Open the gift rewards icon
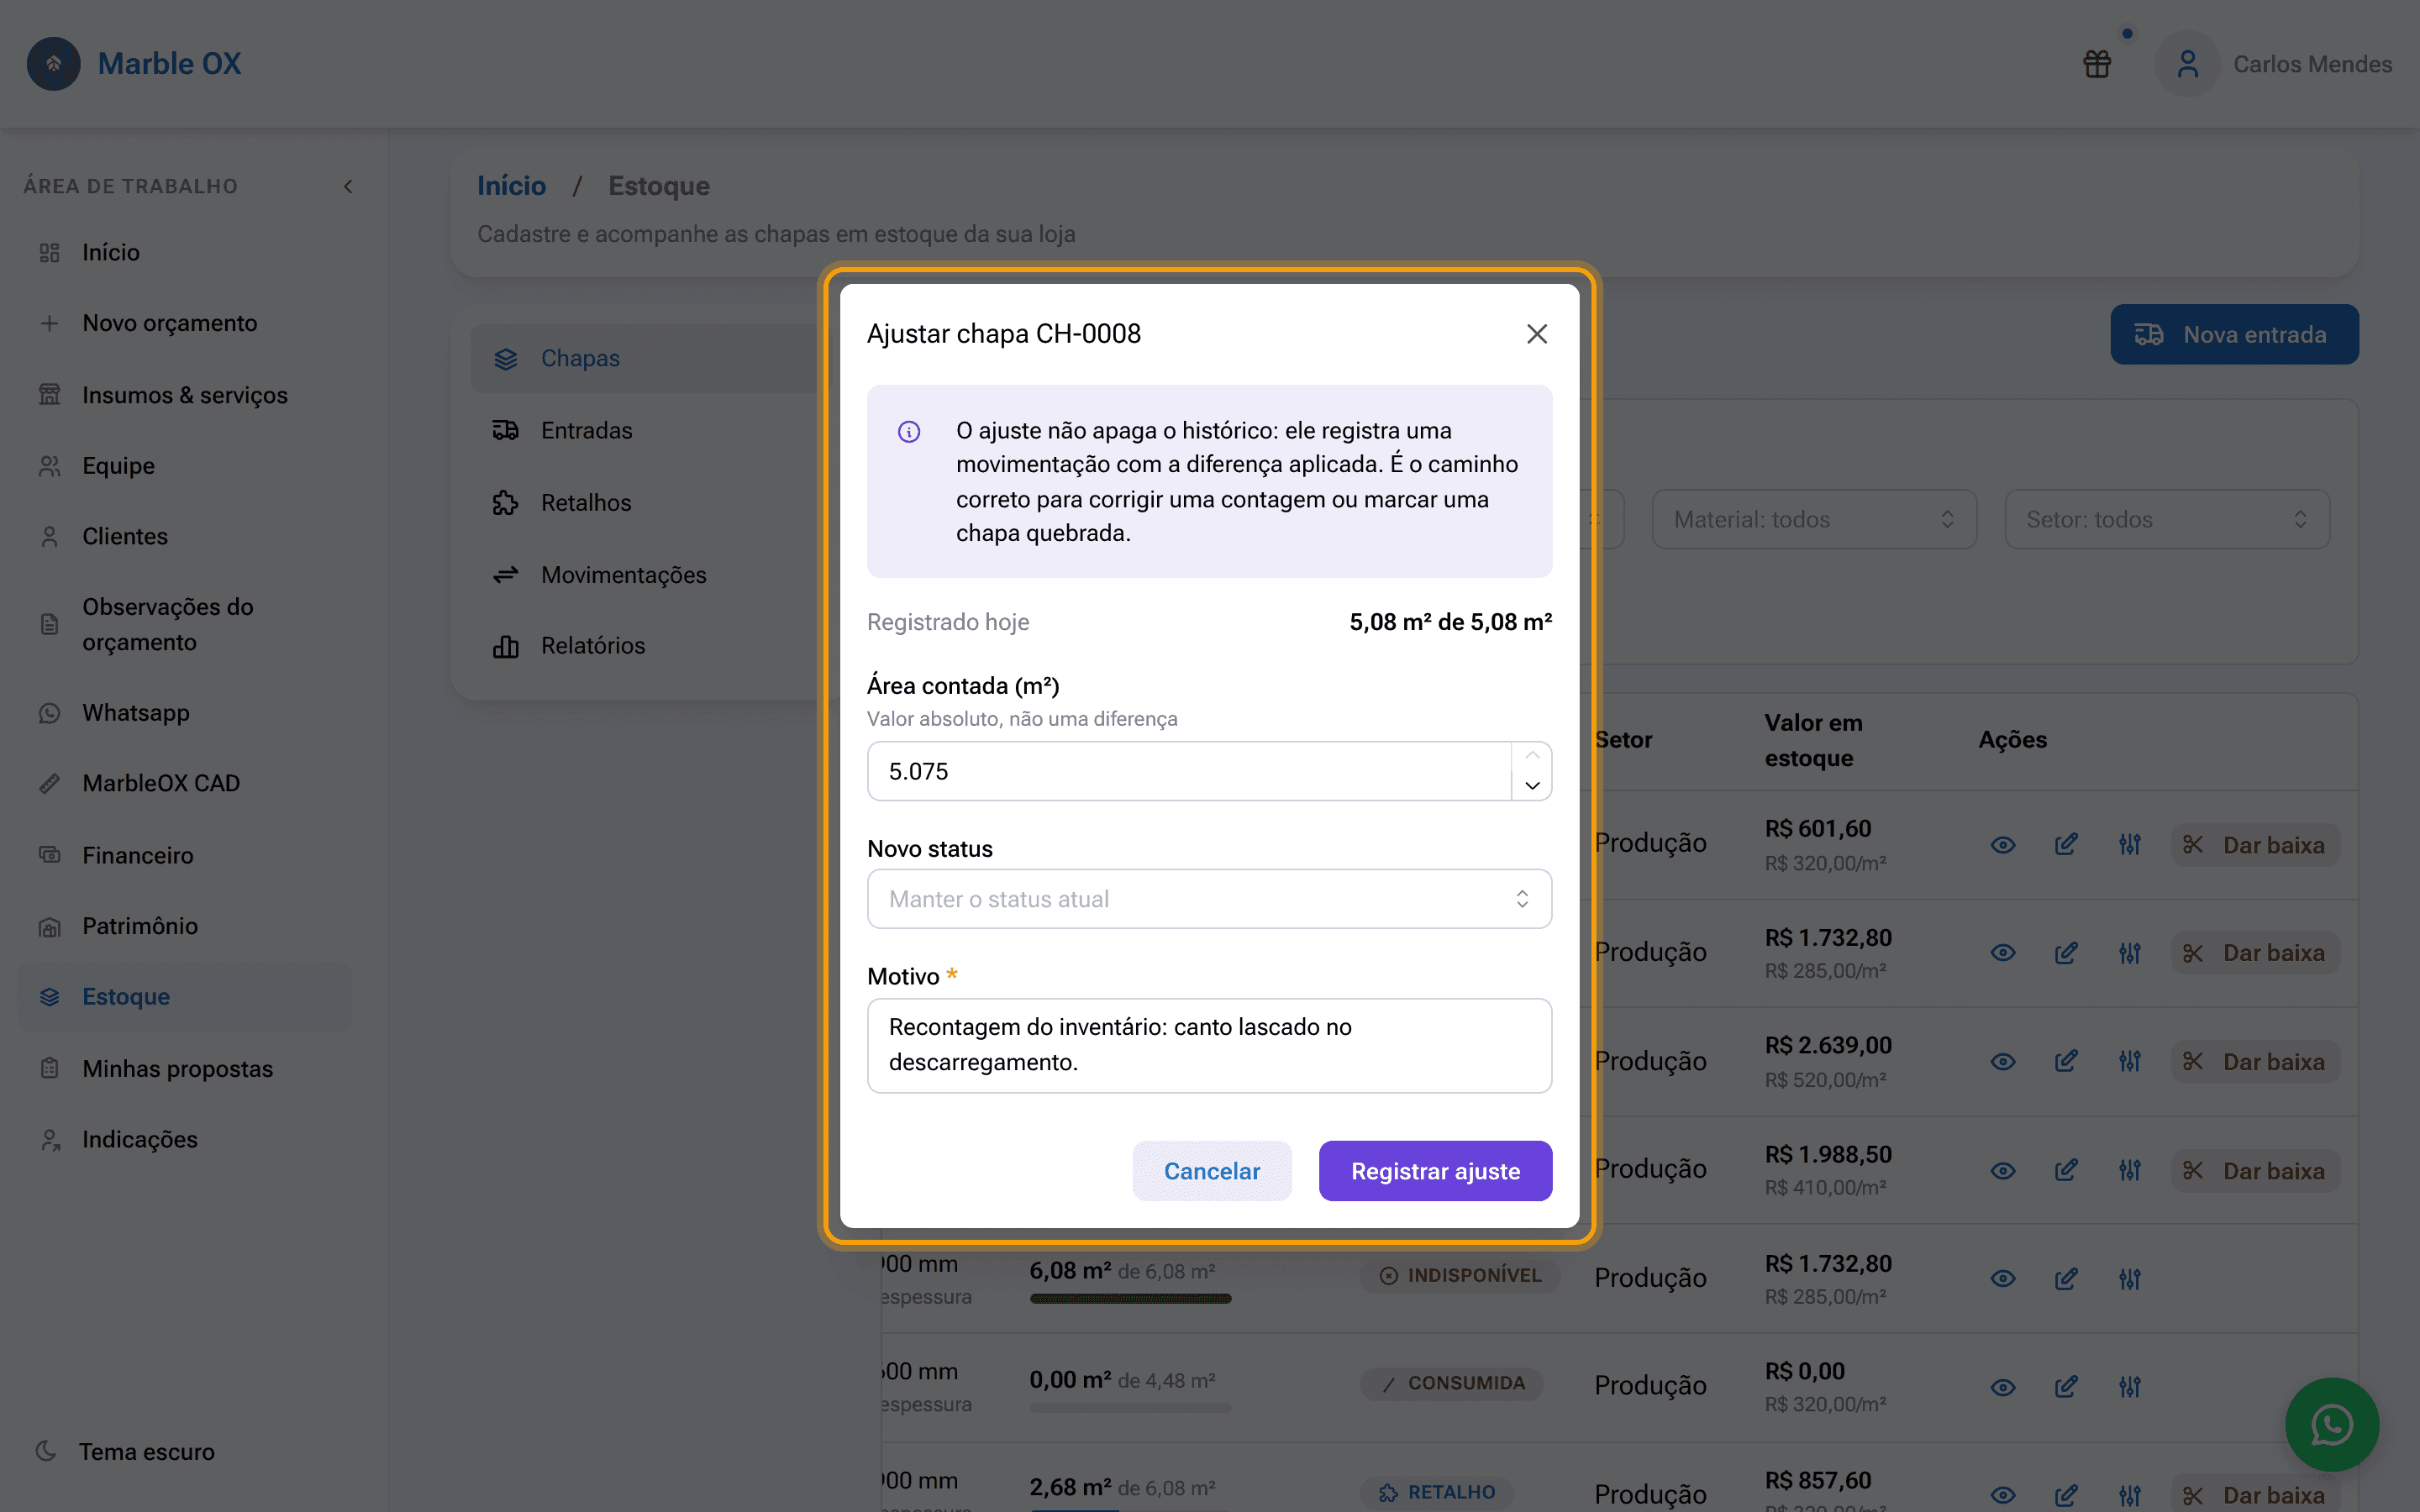2420x1512 pixels. [x=2097, y=64]
